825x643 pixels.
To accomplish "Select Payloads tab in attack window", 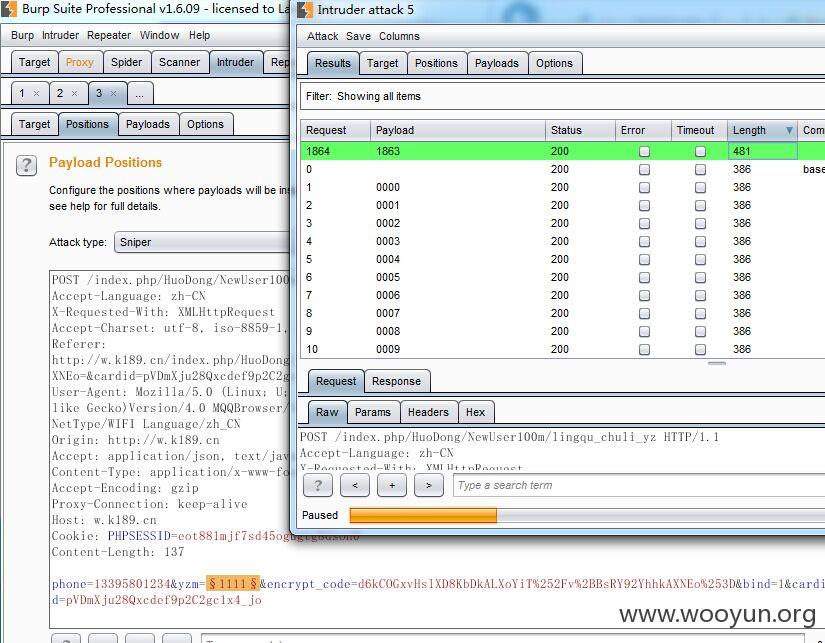I will pos(497,63).
